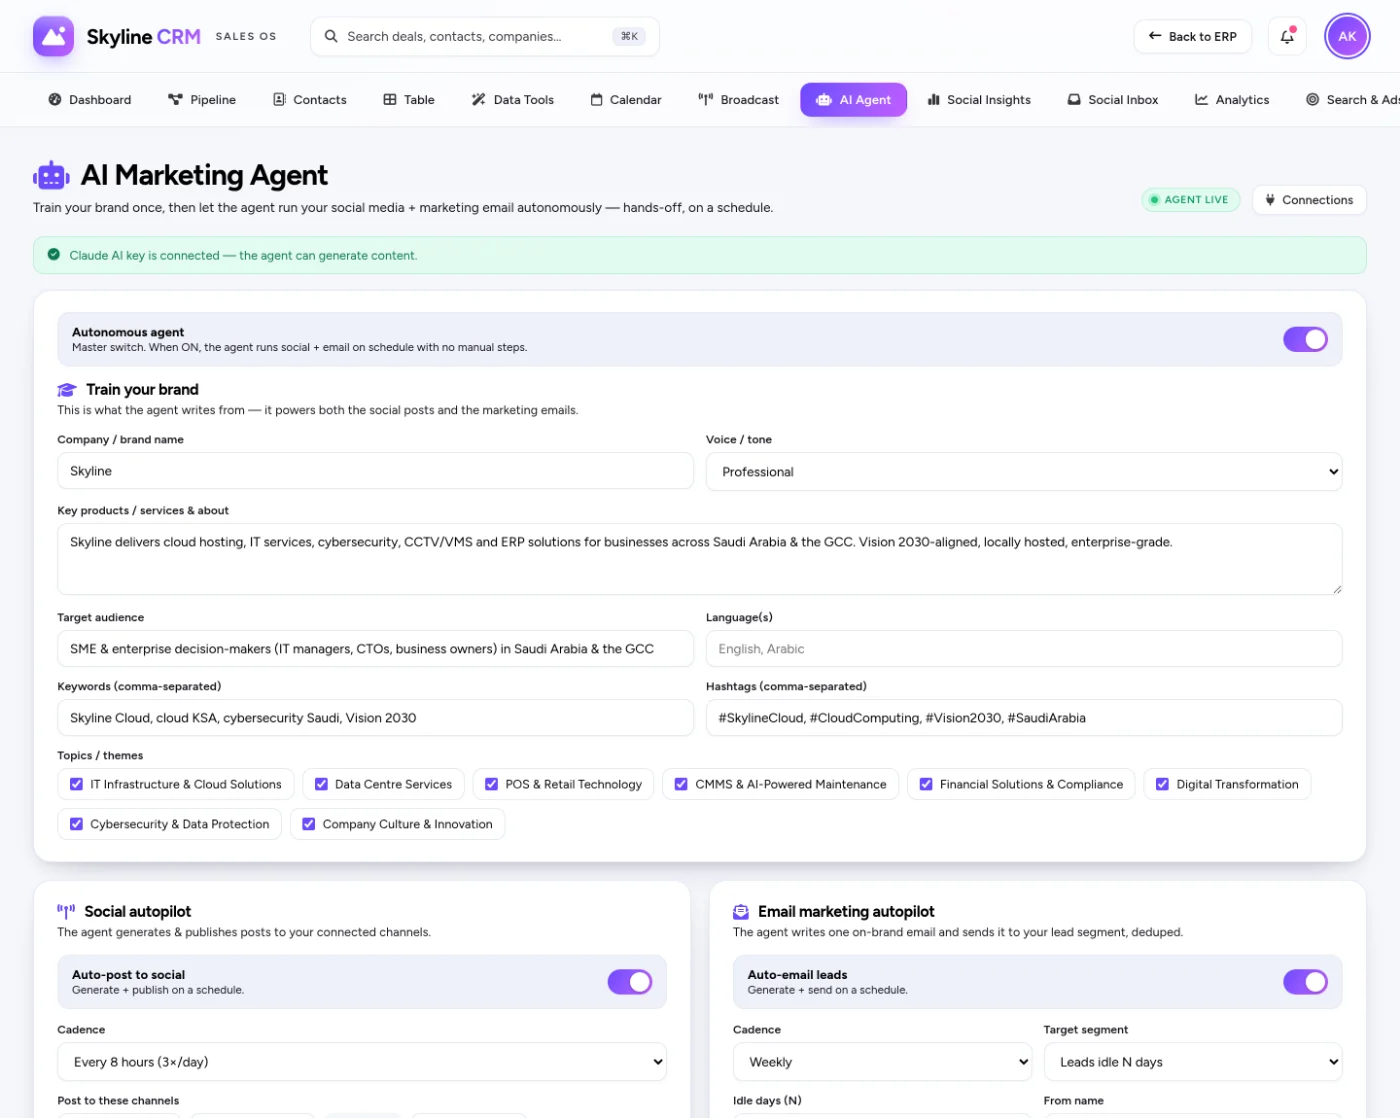Screen dimensions: 1400x1118
Task: Click the Pipeline nav icon
Action: click(x=175, y=100)
